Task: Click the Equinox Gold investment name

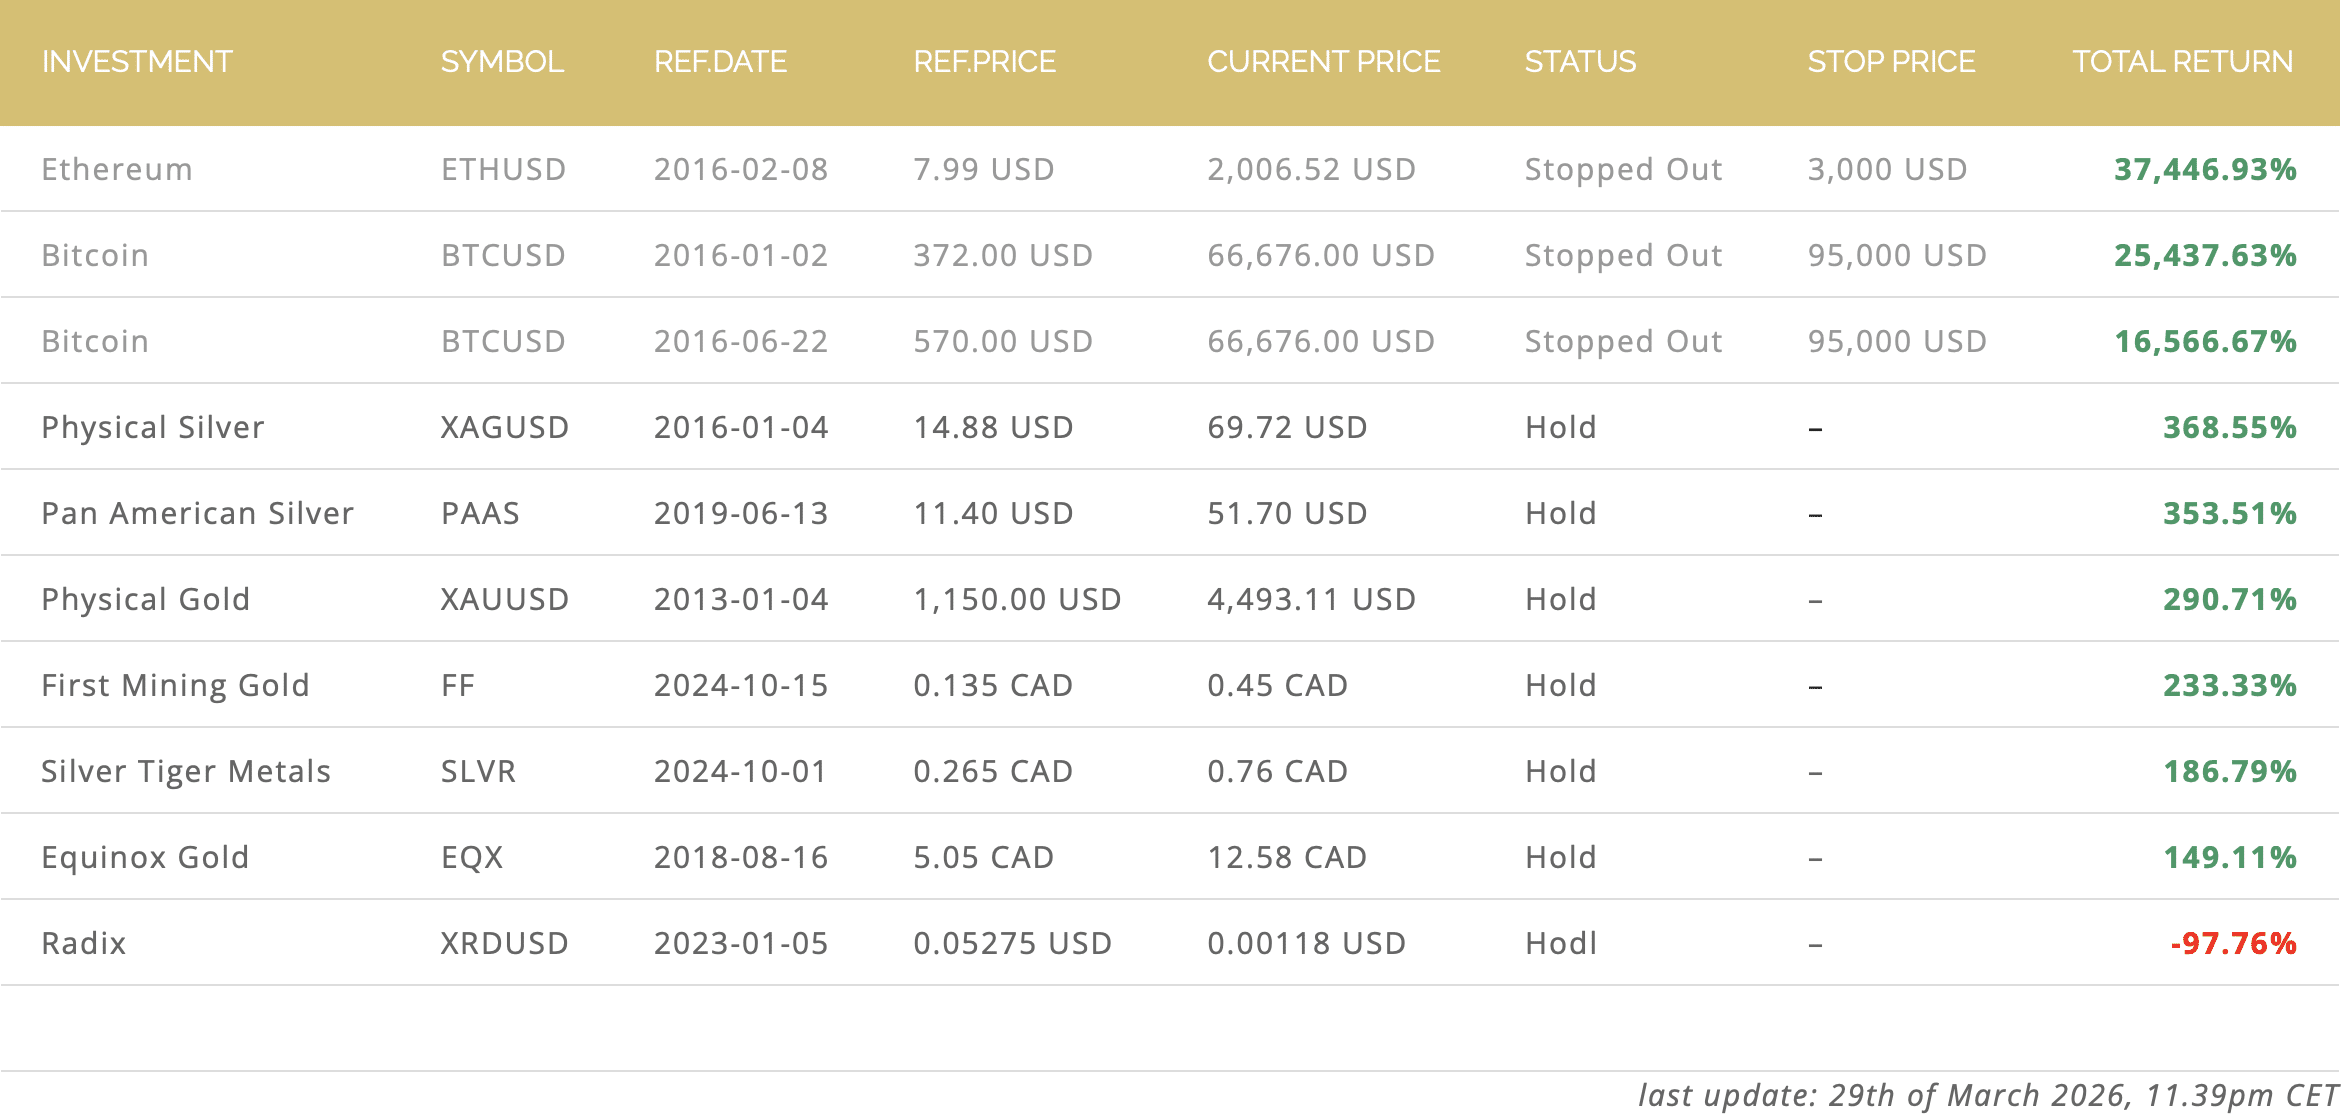Action: [145, 858]
